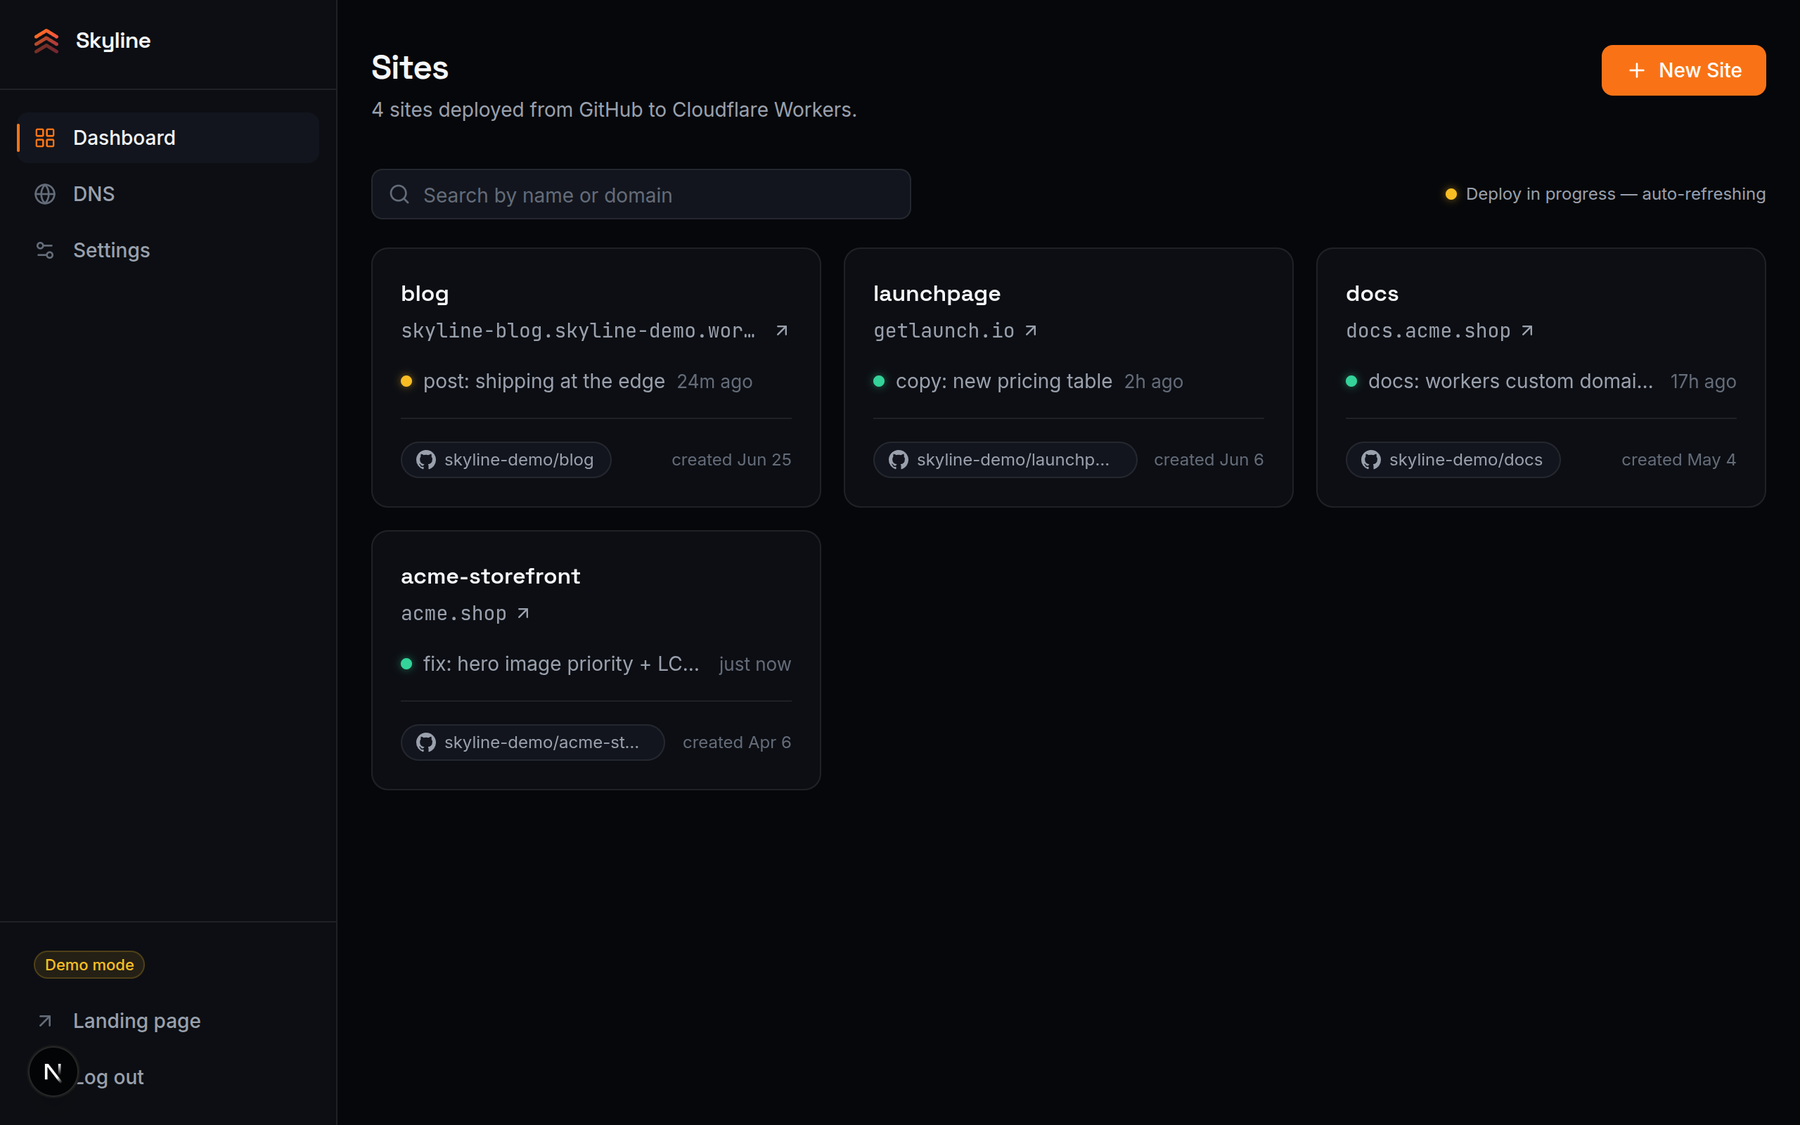
Task: Click the Skyline brand name
Action: 113,41
